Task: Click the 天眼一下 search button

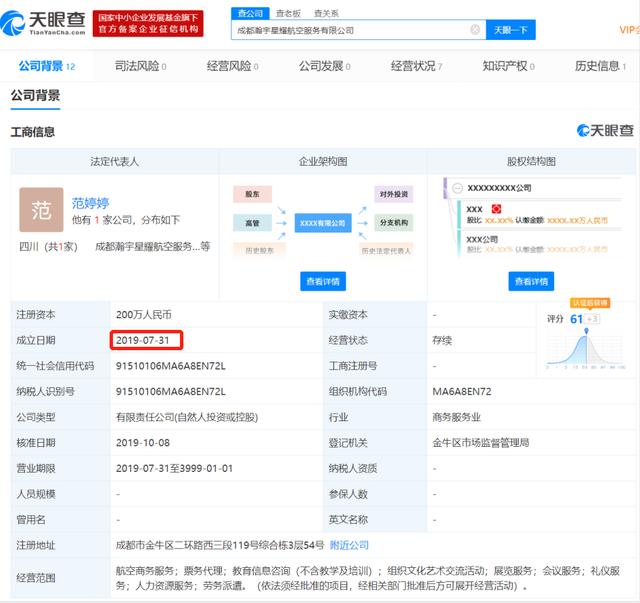Action: pyautogui.click(x=511, y=30)
